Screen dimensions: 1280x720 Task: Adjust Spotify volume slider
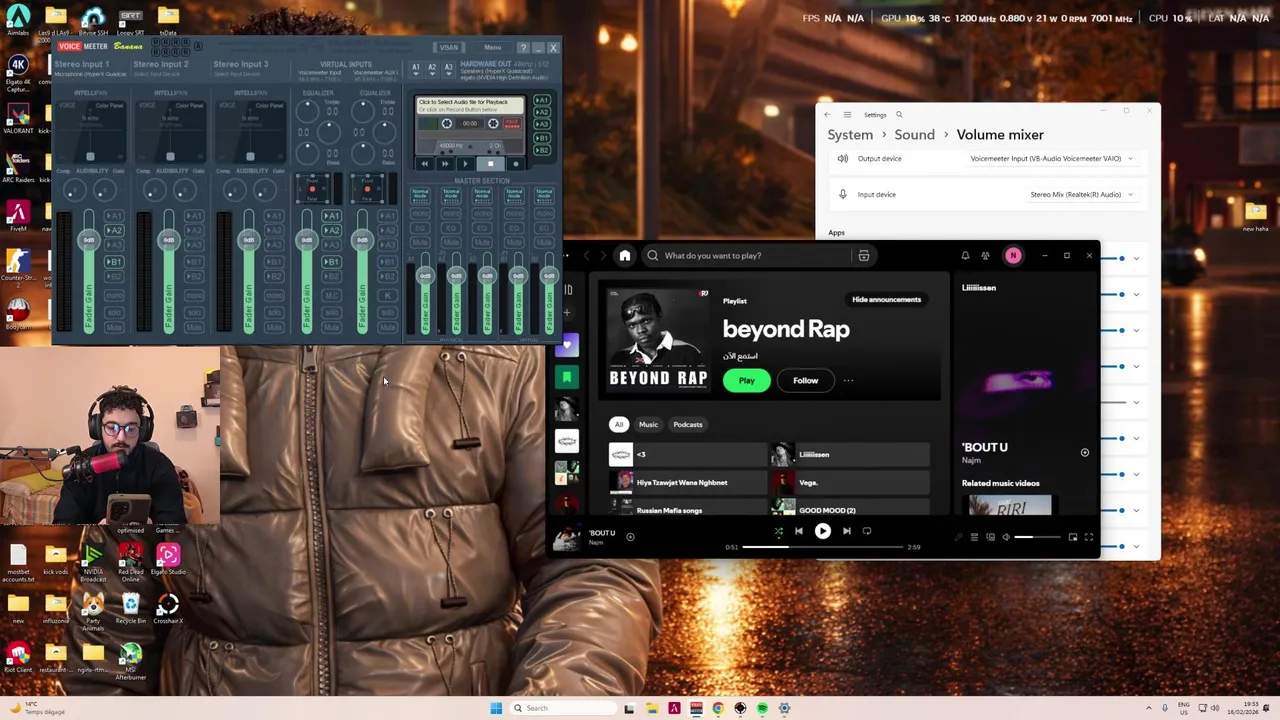coord(1037,537)
